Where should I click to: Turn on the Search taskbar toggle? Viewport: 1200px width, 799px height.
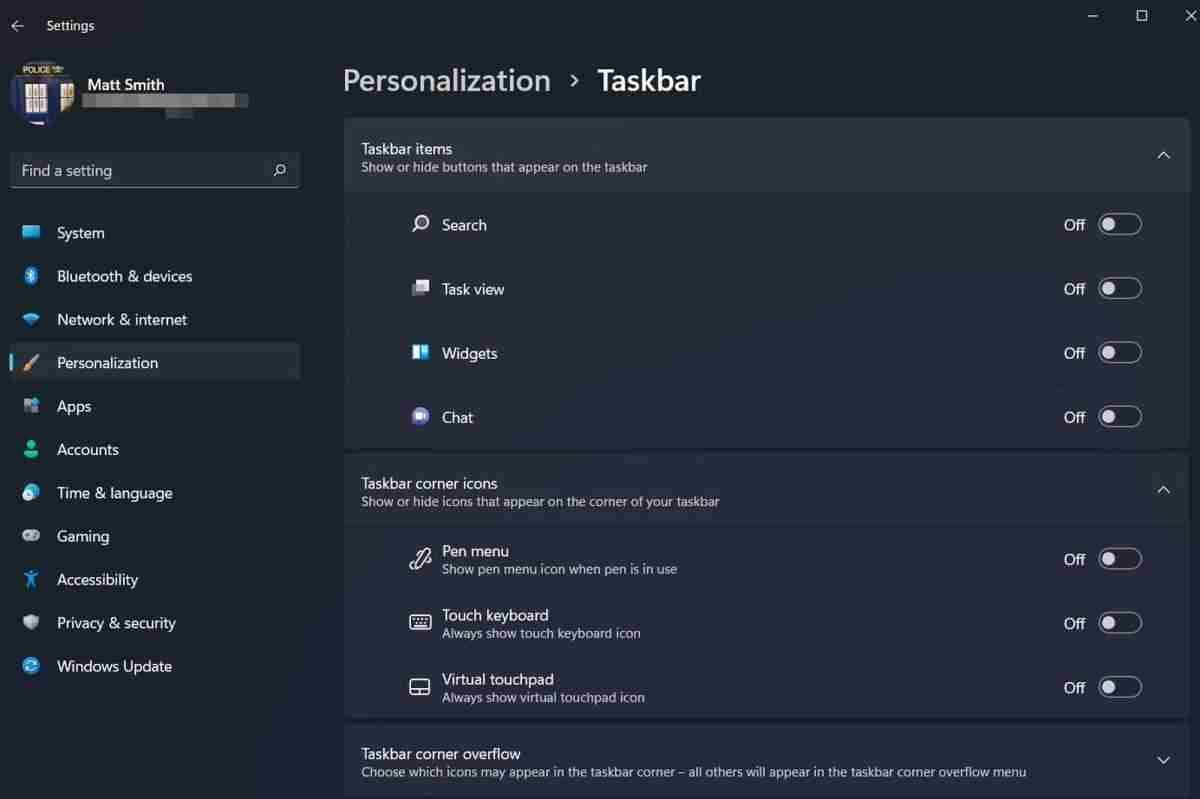(1119, 225)
